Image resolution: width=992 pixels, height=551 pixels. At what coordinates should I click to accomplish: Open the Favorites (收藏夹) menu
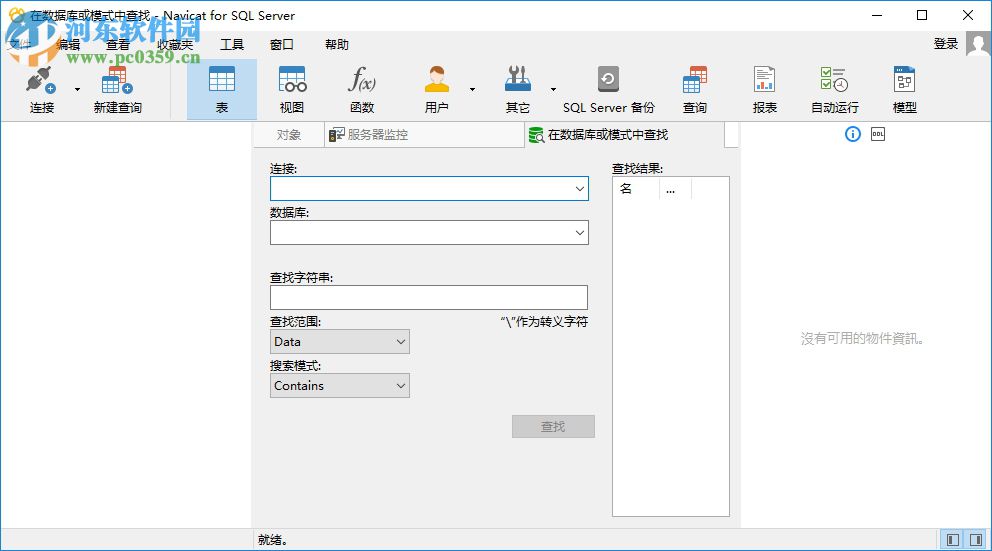(175, 44)
